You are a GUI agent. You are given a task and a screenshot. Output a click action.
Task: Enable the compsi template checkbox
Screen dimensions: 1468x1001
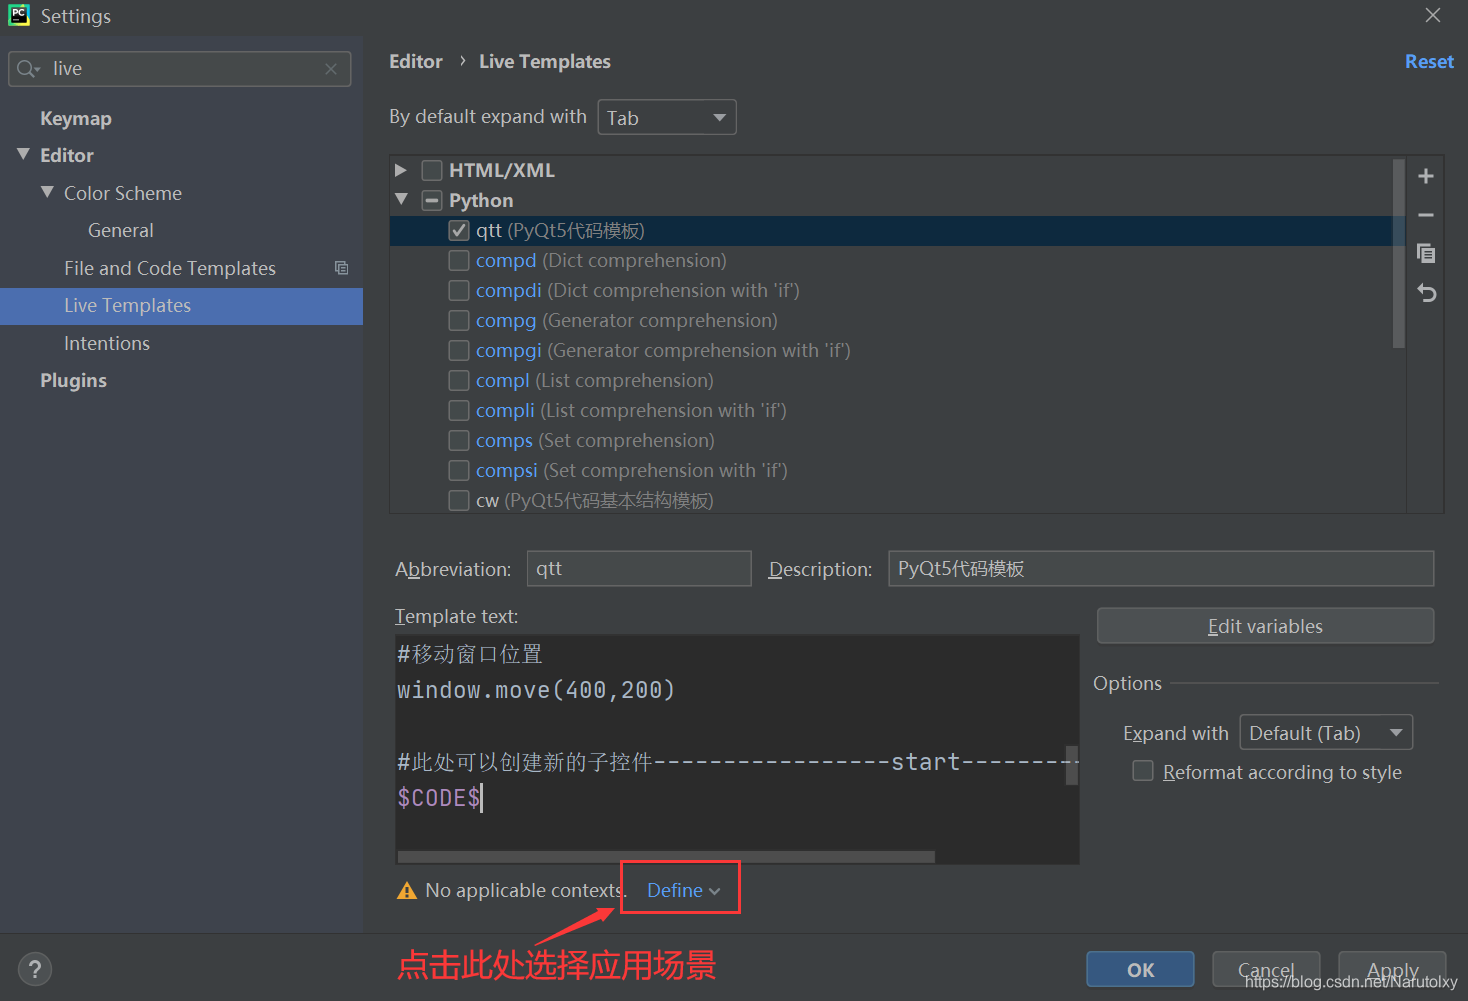coord(459,470)
